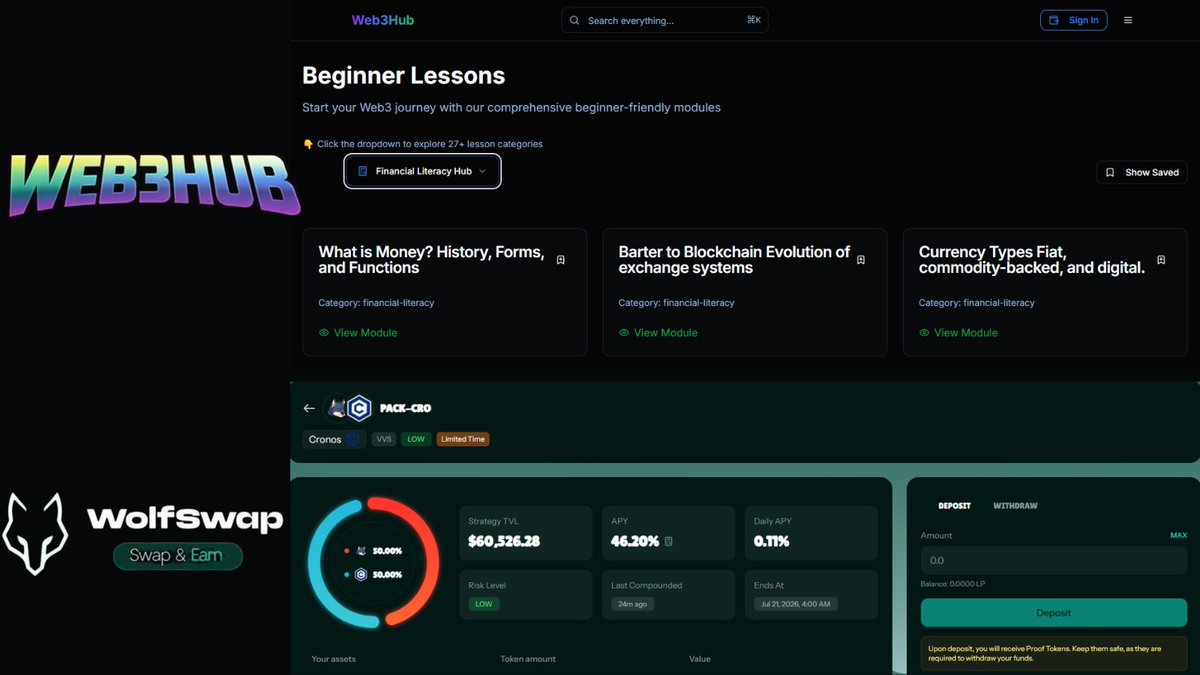
Task: Click the Strategy TVL value $60,526.28
Action: coord(504,541)
